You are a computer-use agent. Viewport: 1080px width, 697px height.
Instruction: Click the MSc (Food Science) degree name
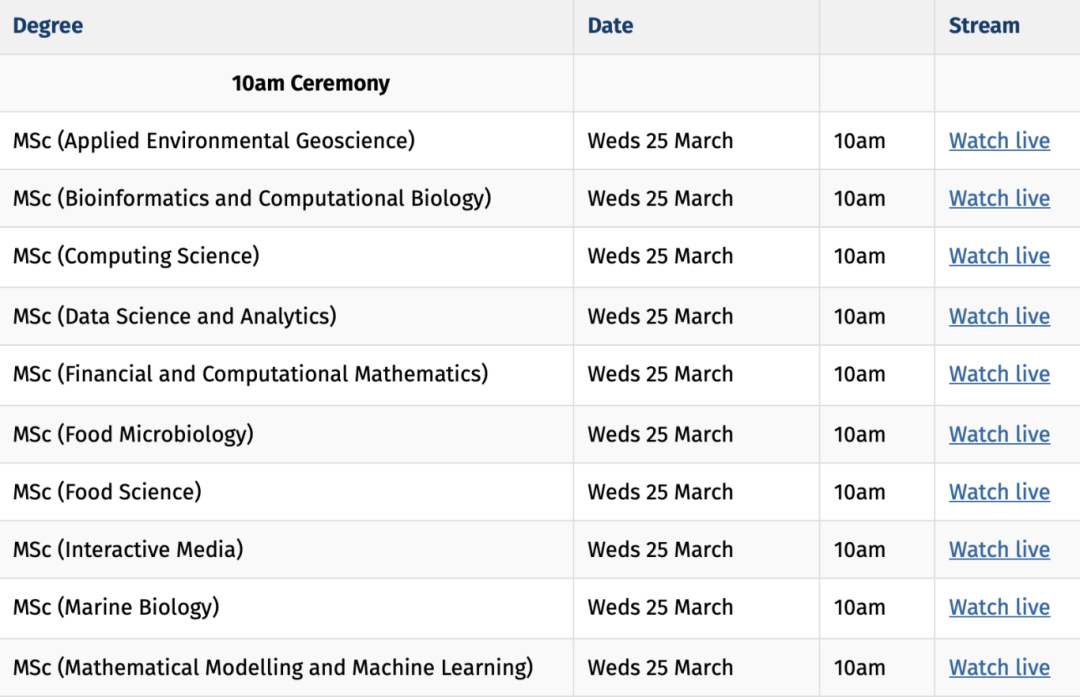(107, 493)
